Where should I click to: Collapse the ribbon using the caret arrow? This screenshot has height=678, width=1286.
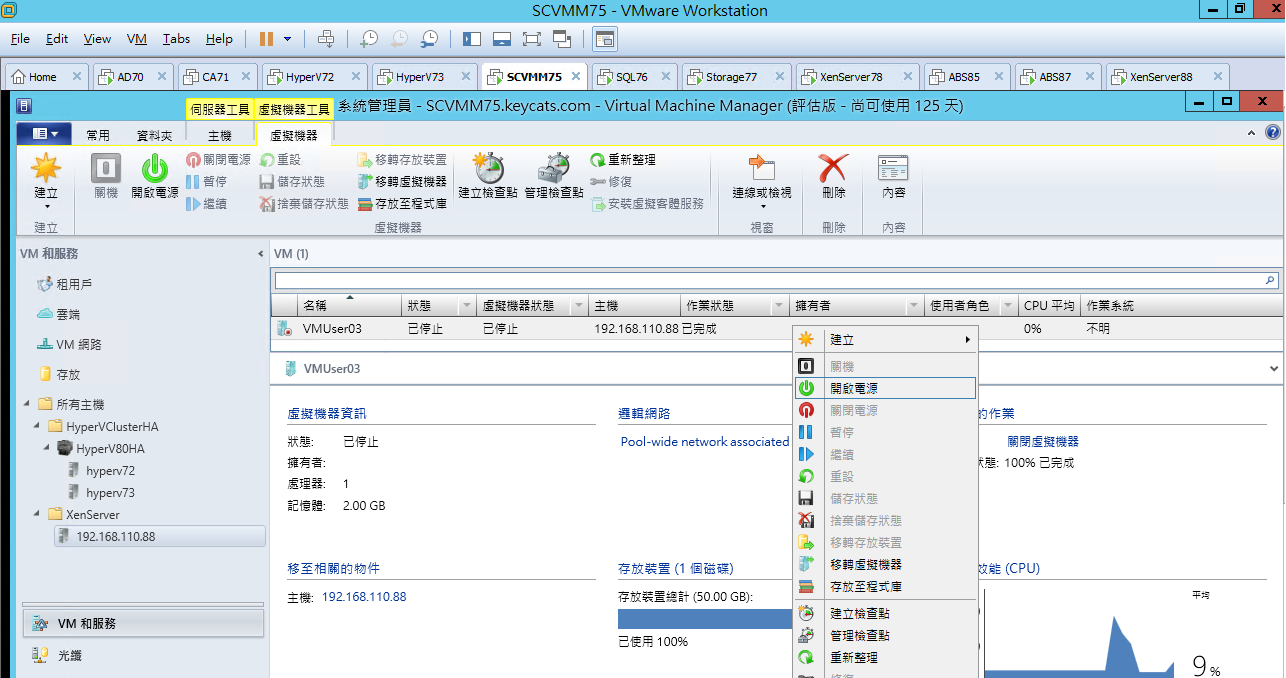1250,132
